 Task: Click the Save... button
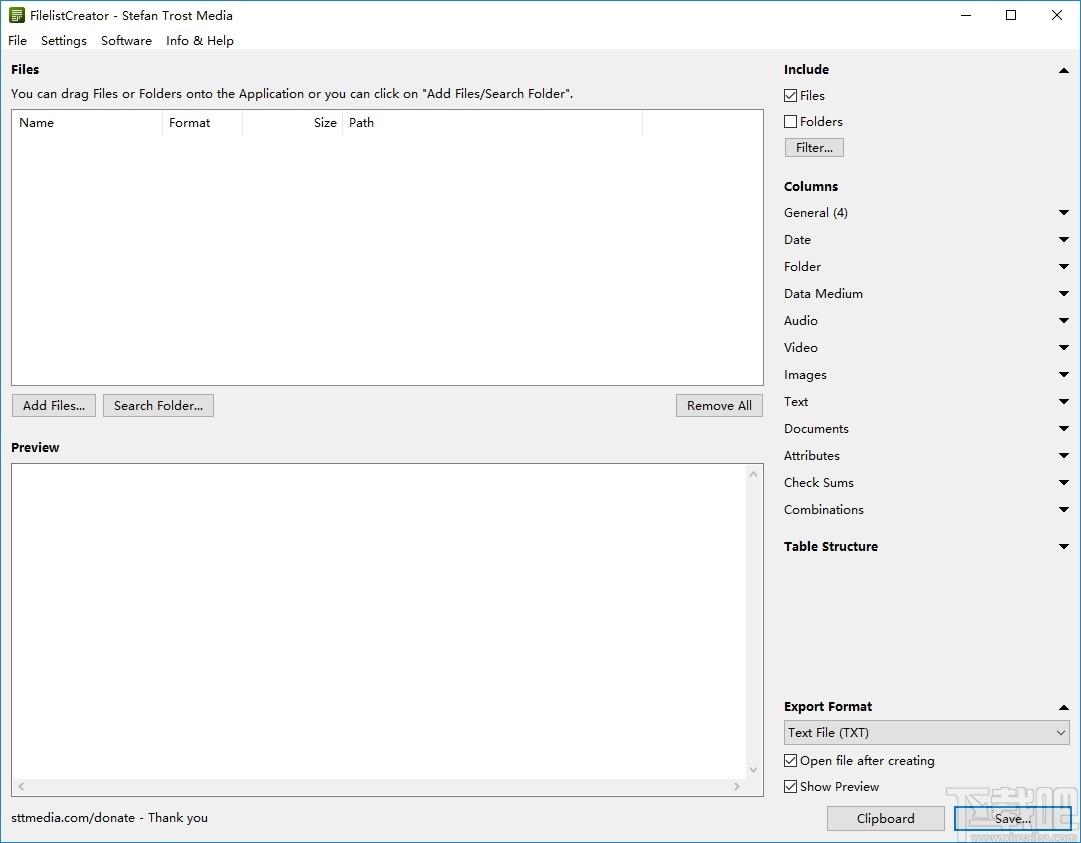pyautogui.click(x=1013, y=819)
